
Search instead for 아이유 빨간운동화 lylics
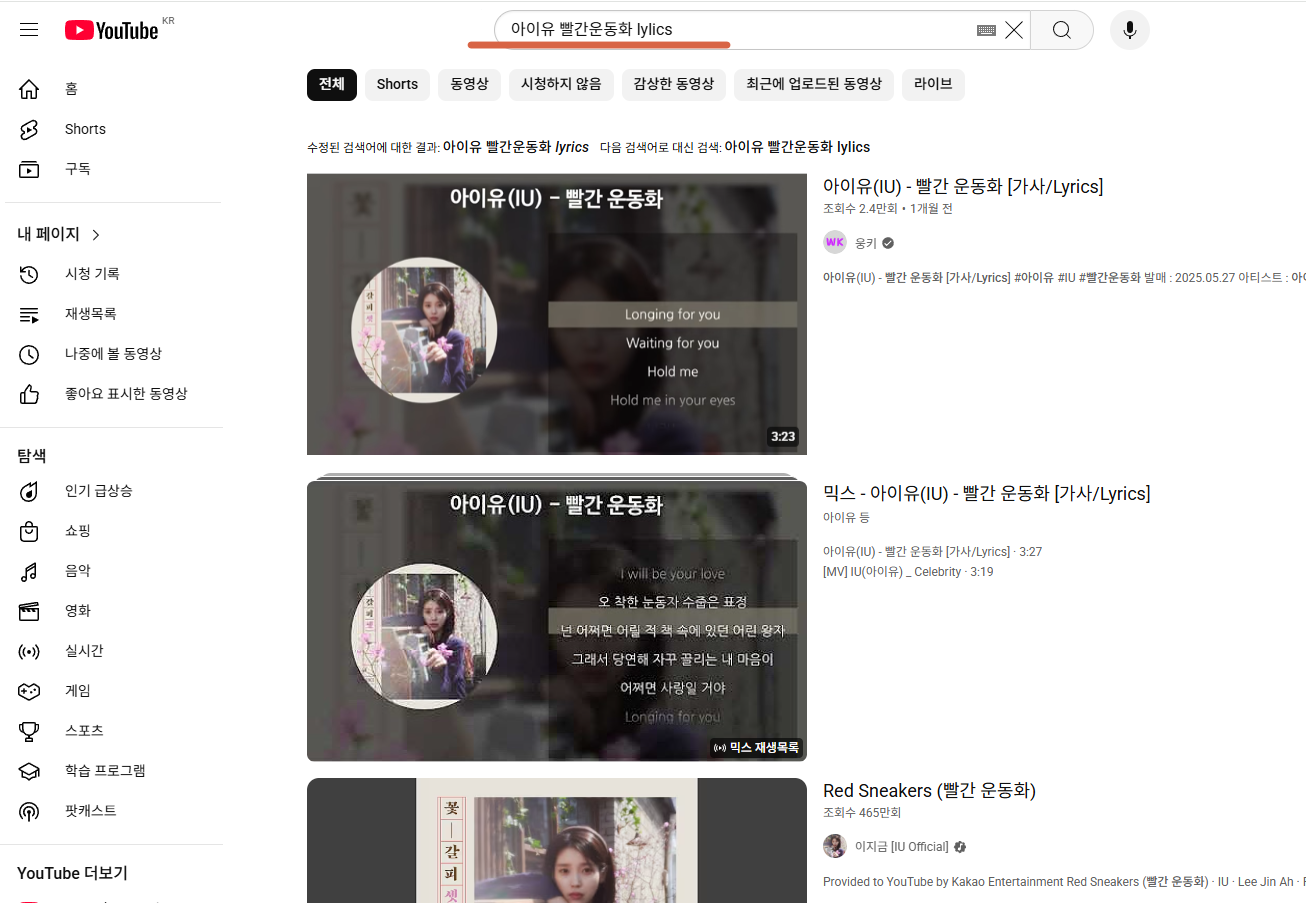coord(797,147)
